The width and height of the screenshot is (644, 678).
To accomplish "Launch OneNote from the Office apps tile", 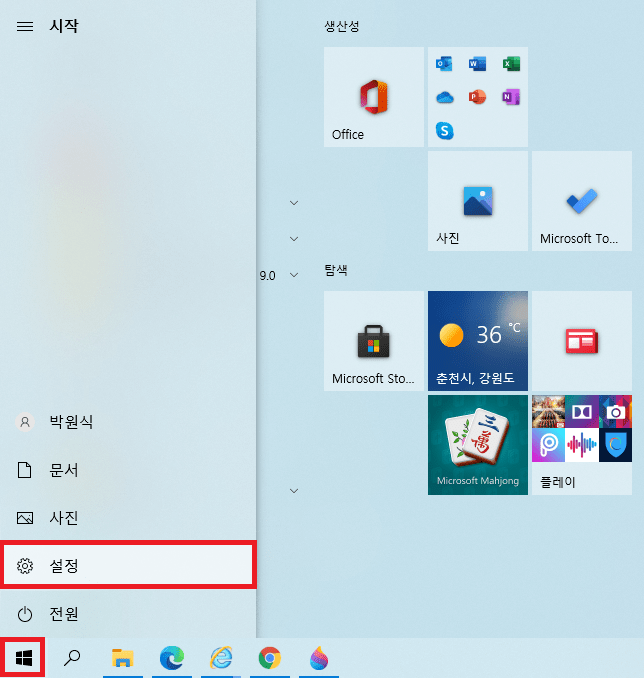I will point(511,97).
